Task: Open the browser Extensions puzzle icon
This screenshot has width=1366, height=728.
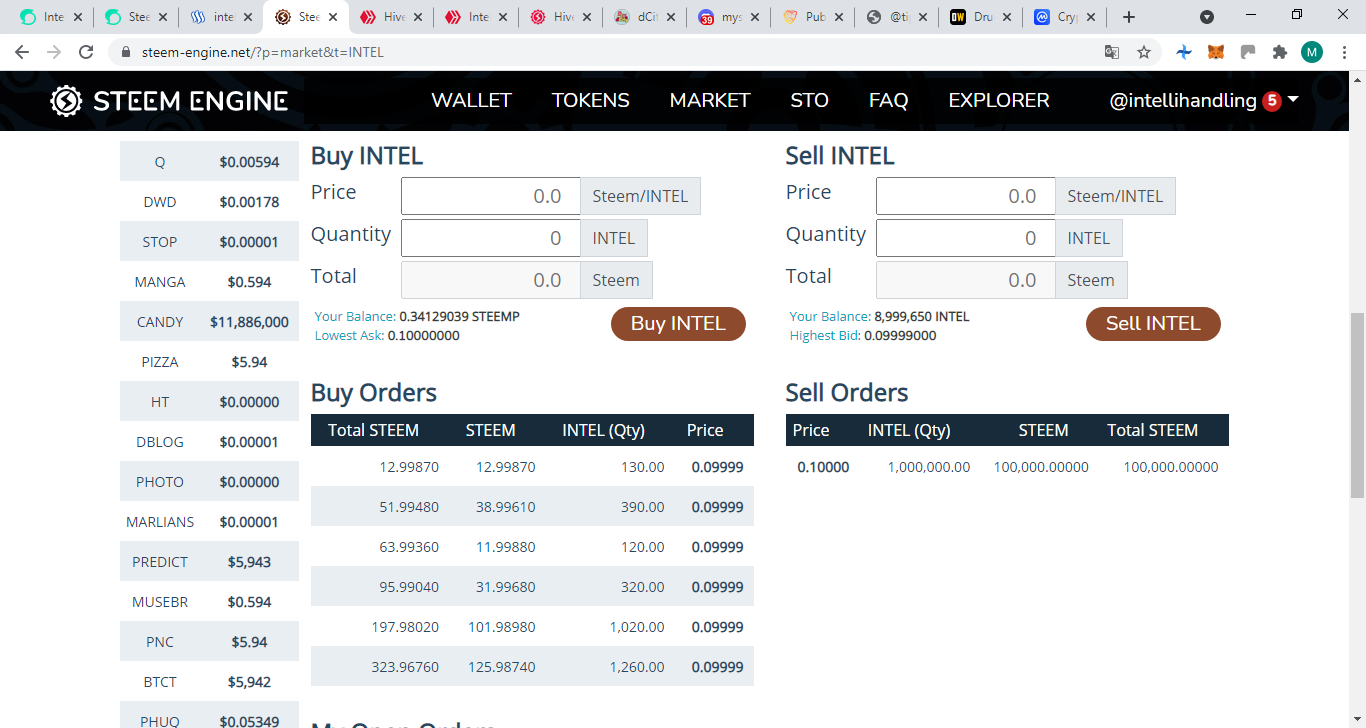Action: coord(1280,52)
